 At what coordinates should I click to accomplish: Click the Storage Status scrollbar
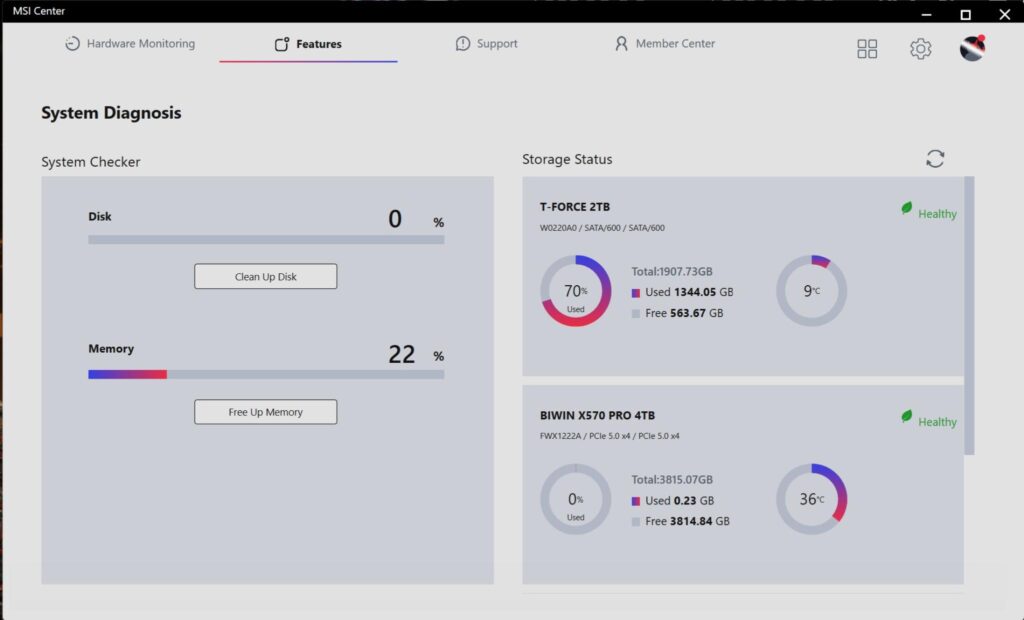(x=969, y=315)
